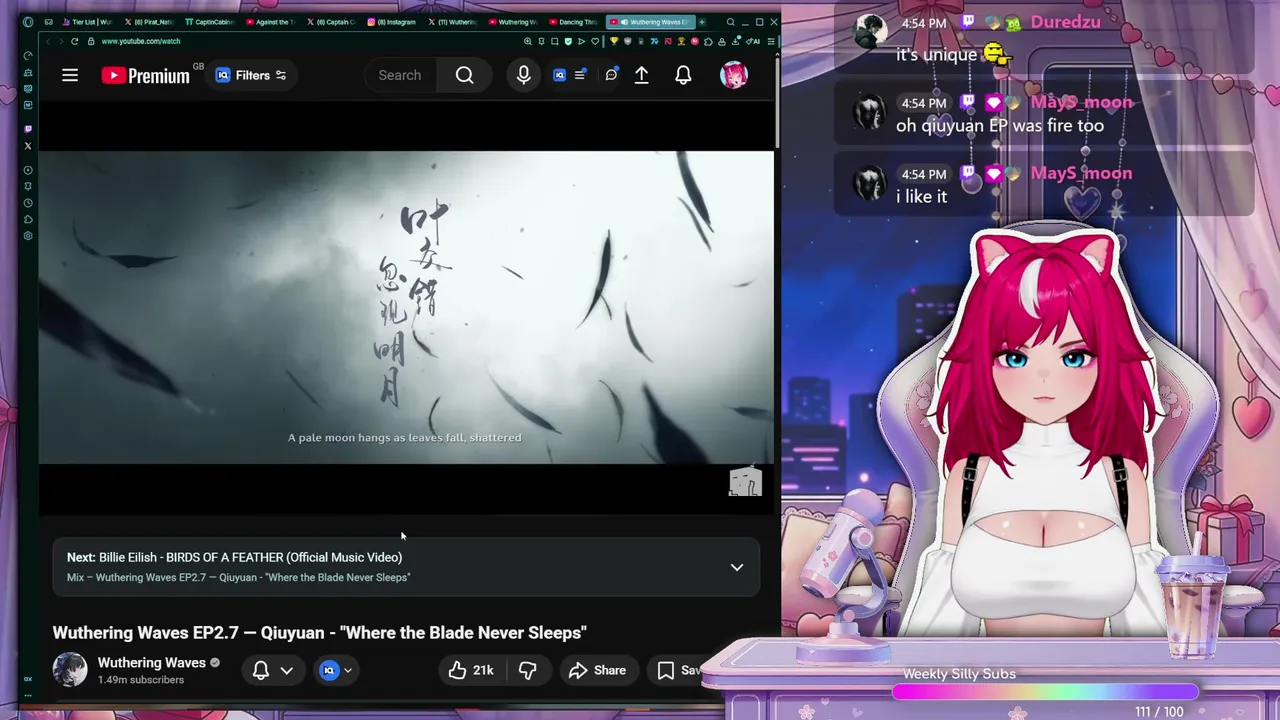
Task: Like the video with 21k likes
Action: pos(471,670)
